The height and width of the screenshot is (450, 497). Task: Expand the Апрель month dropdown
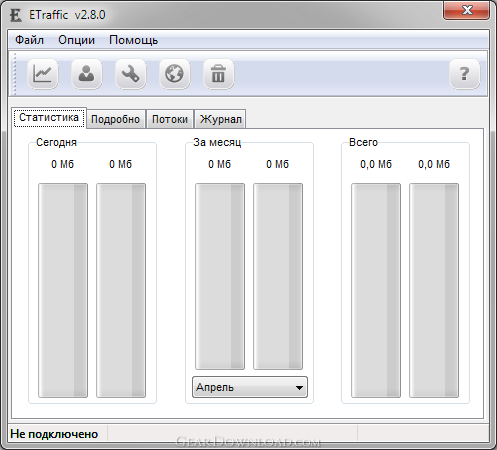click(250, 387)
